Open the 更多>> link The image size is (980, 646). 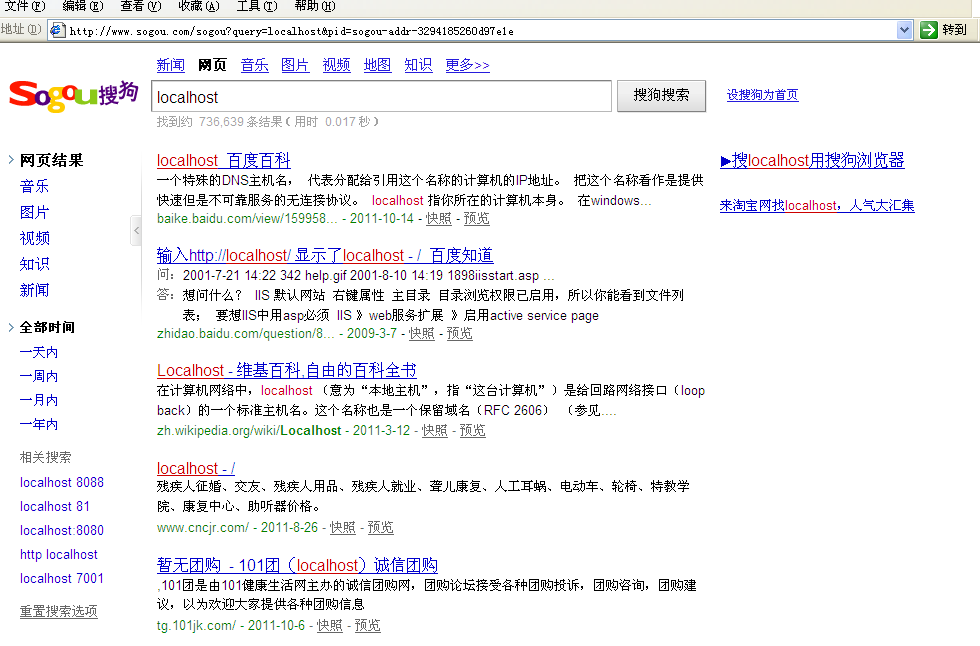click(468, 65)
